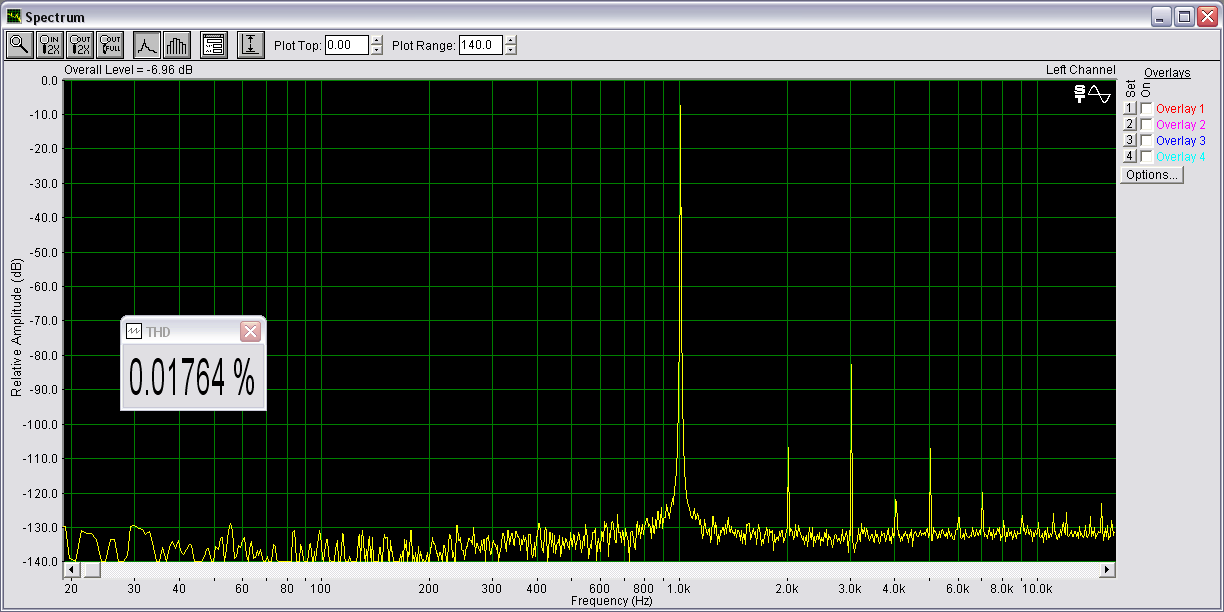Increase Plot Top with up arrow

coord(377,40)
